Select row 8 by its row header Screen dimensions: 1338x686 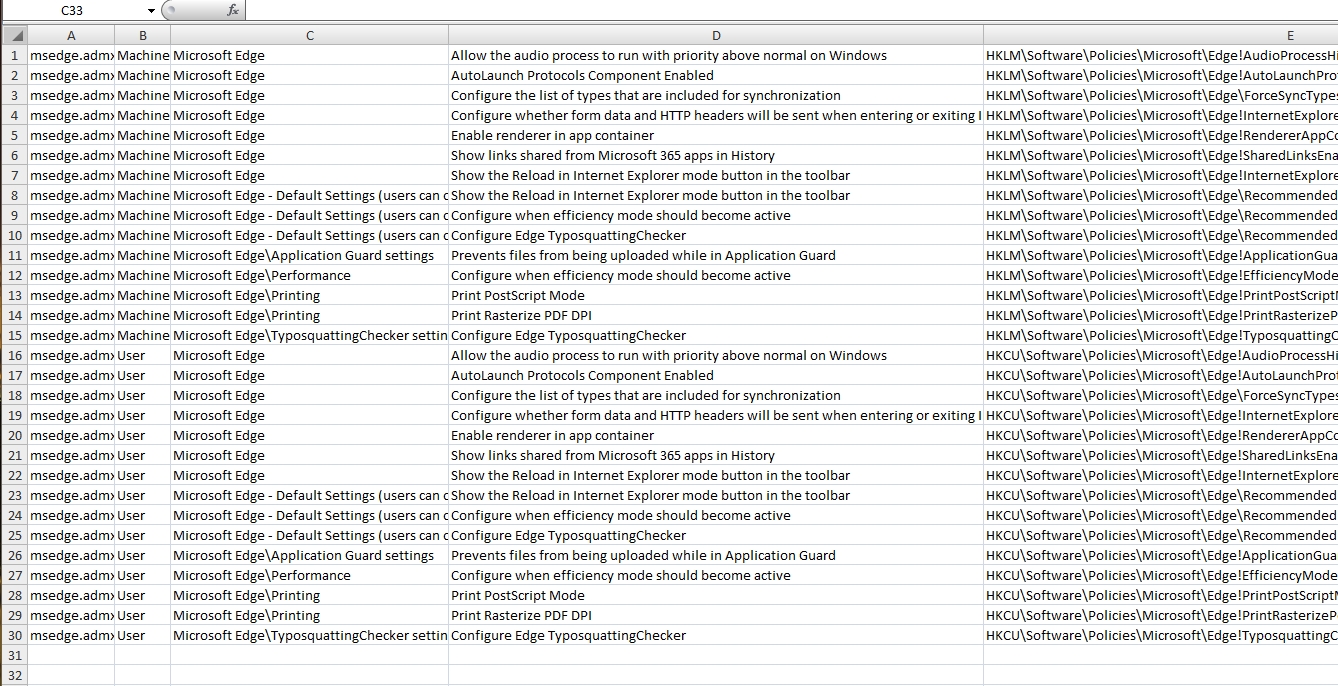click(x=14, y=195)
